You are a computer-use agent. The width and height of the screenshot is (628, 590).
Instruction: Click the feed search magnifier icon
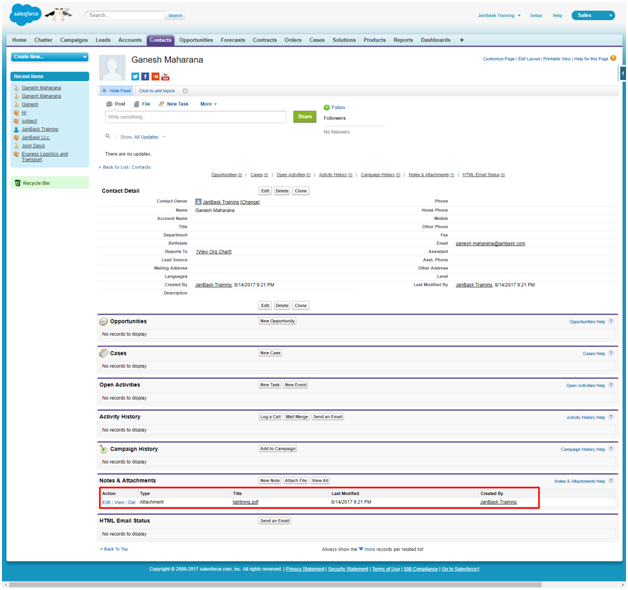(107, 136)
